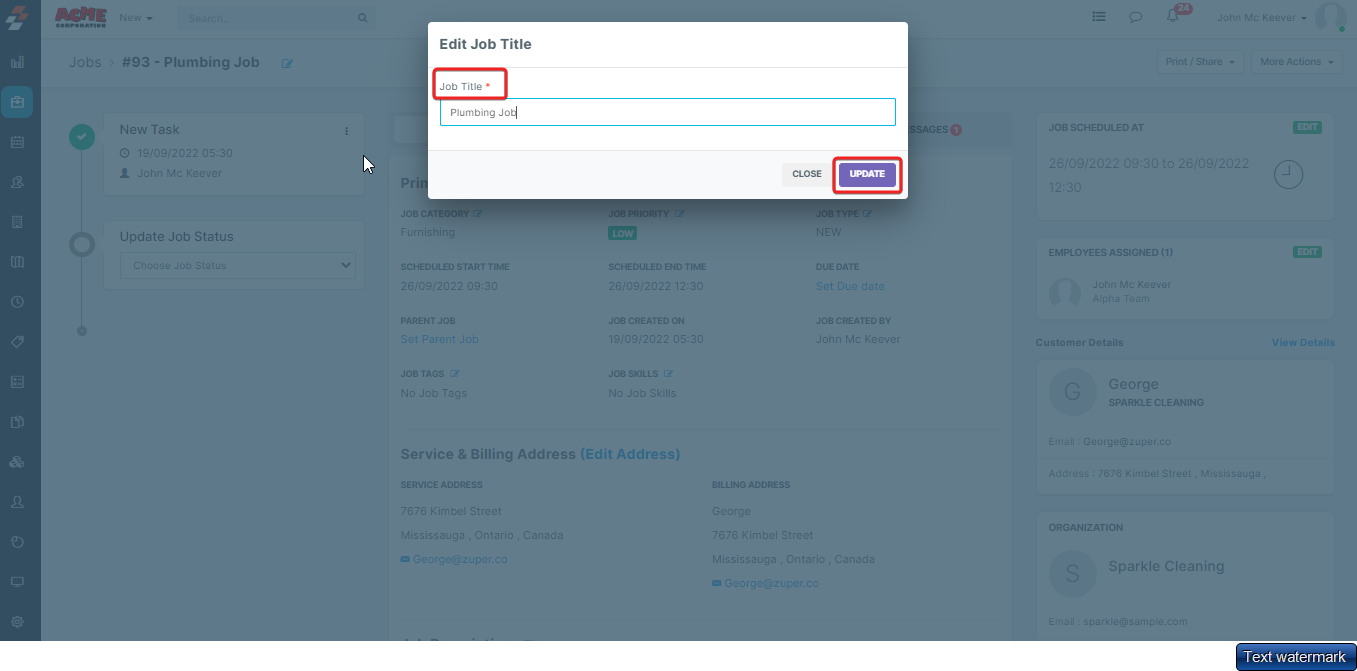The image size is (1357, 671).
Task: Open the notifications bell icon
Action: click(x=1172, y=17)
